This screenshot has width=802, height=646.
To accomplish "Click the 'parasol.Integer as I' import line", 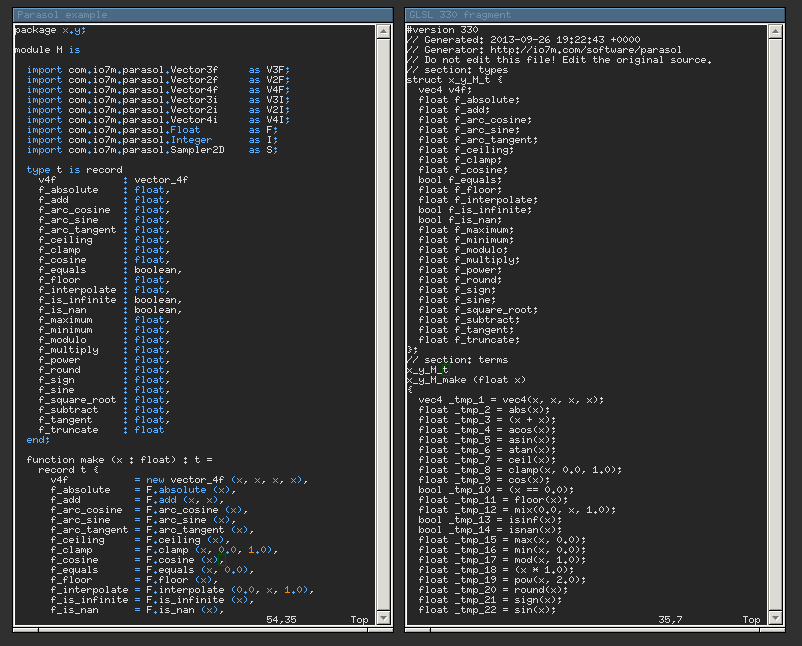I will (x=152, y=140).
